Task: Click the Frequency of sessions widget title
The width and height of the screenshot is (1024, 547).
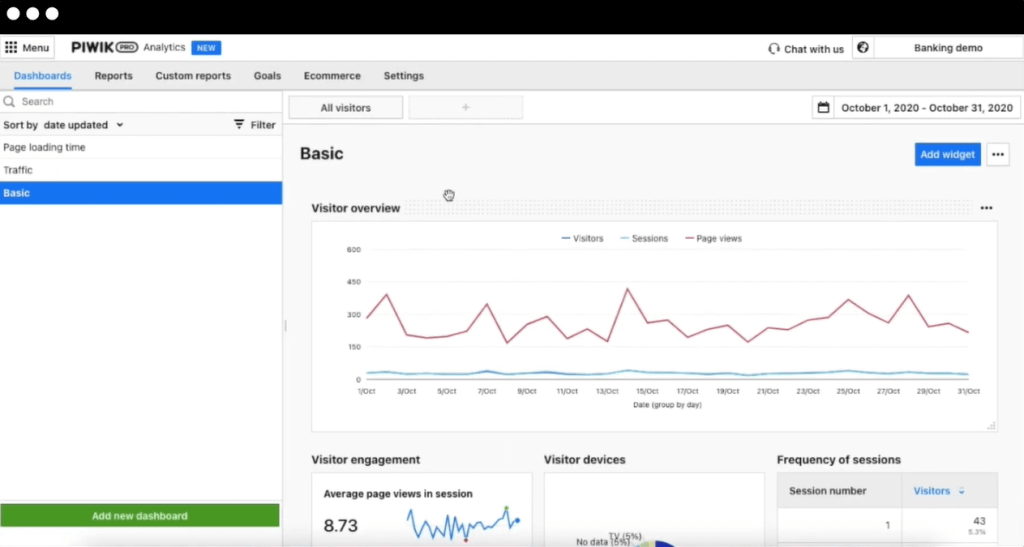Action: (x=839, y=460)
